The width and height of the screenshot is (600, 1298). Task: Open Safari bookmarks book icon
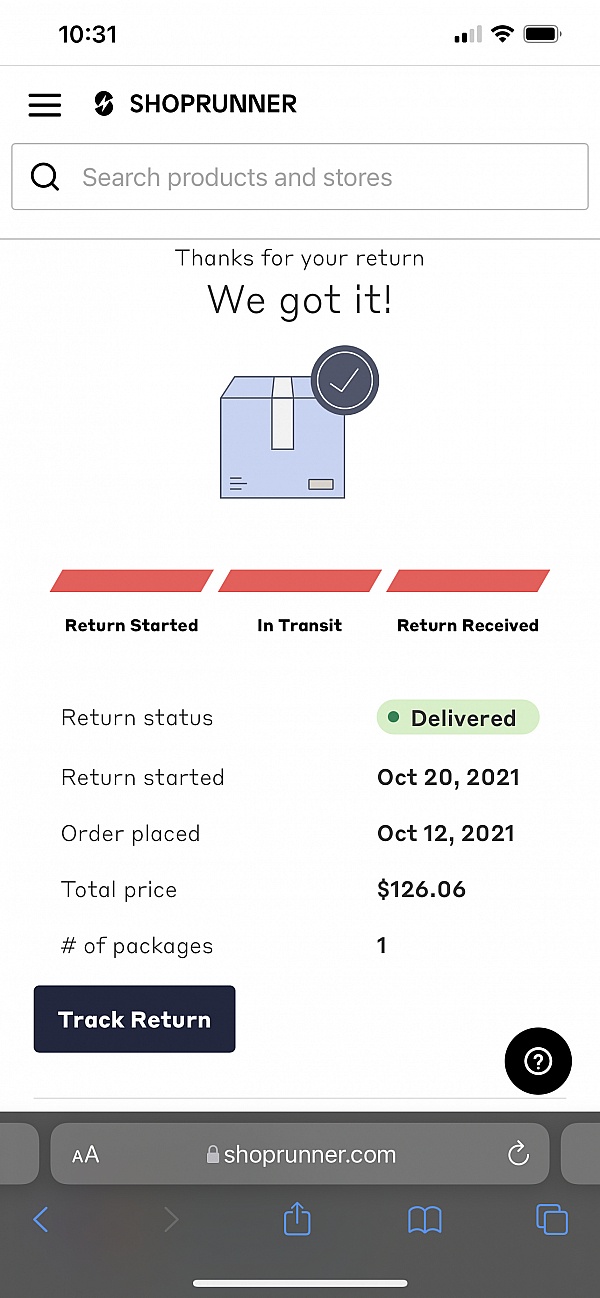tap(425, 1219)
